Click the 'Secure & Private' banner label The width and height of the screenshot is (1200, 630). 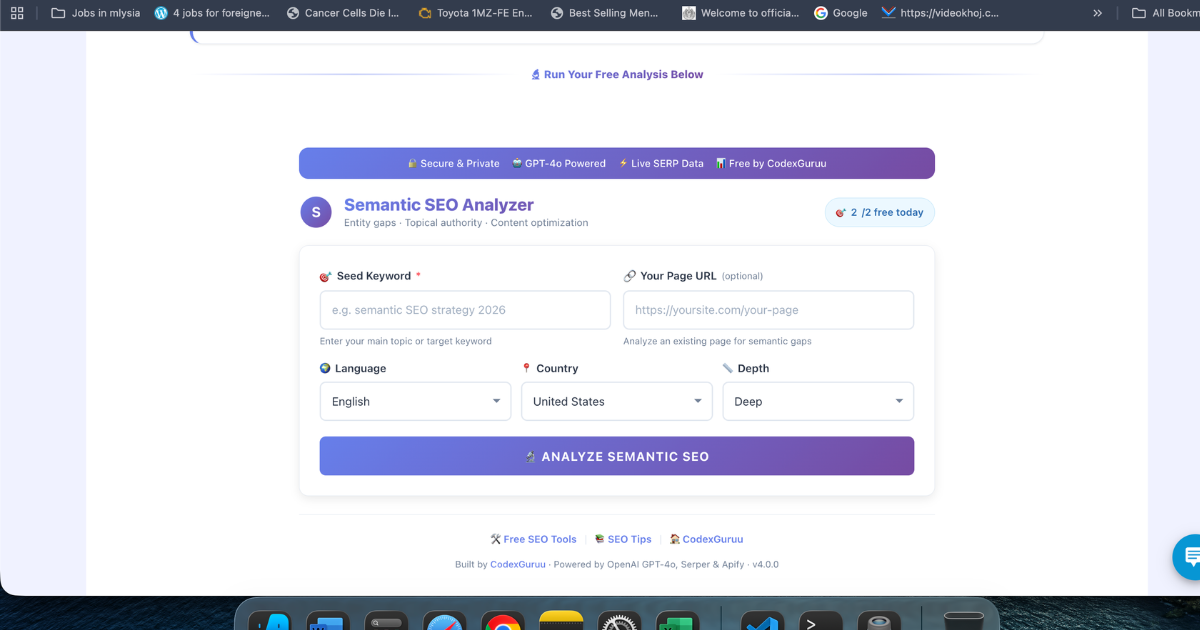[x=453, y=163]
